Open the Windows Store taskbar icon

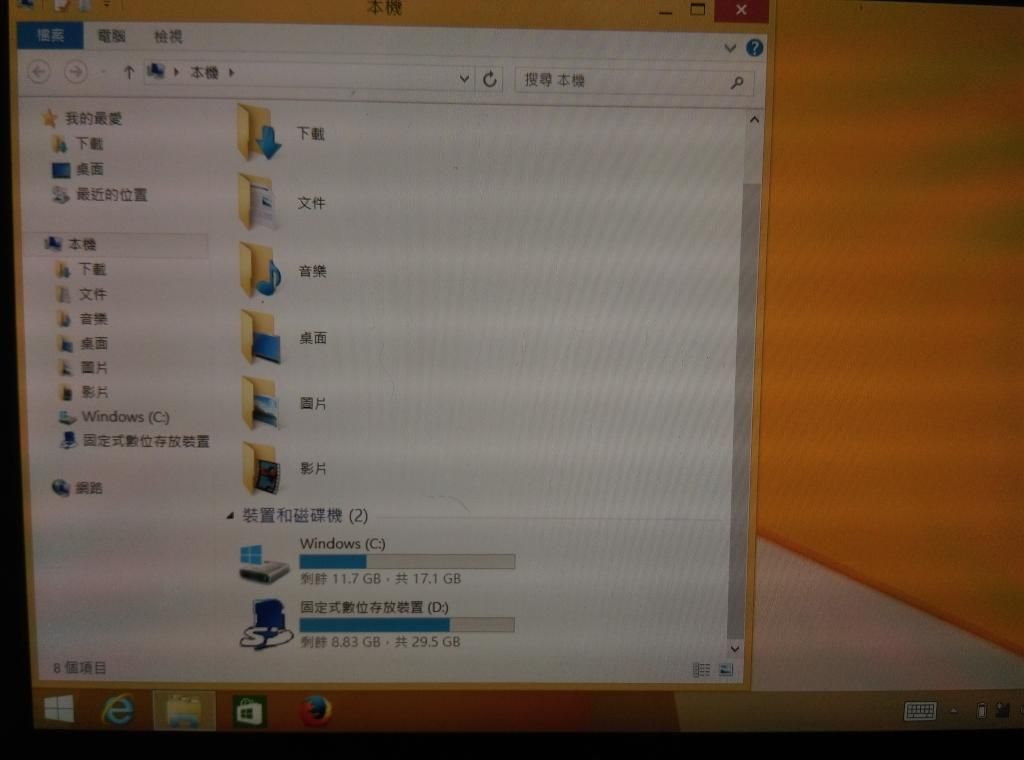[x=249, y=711]
